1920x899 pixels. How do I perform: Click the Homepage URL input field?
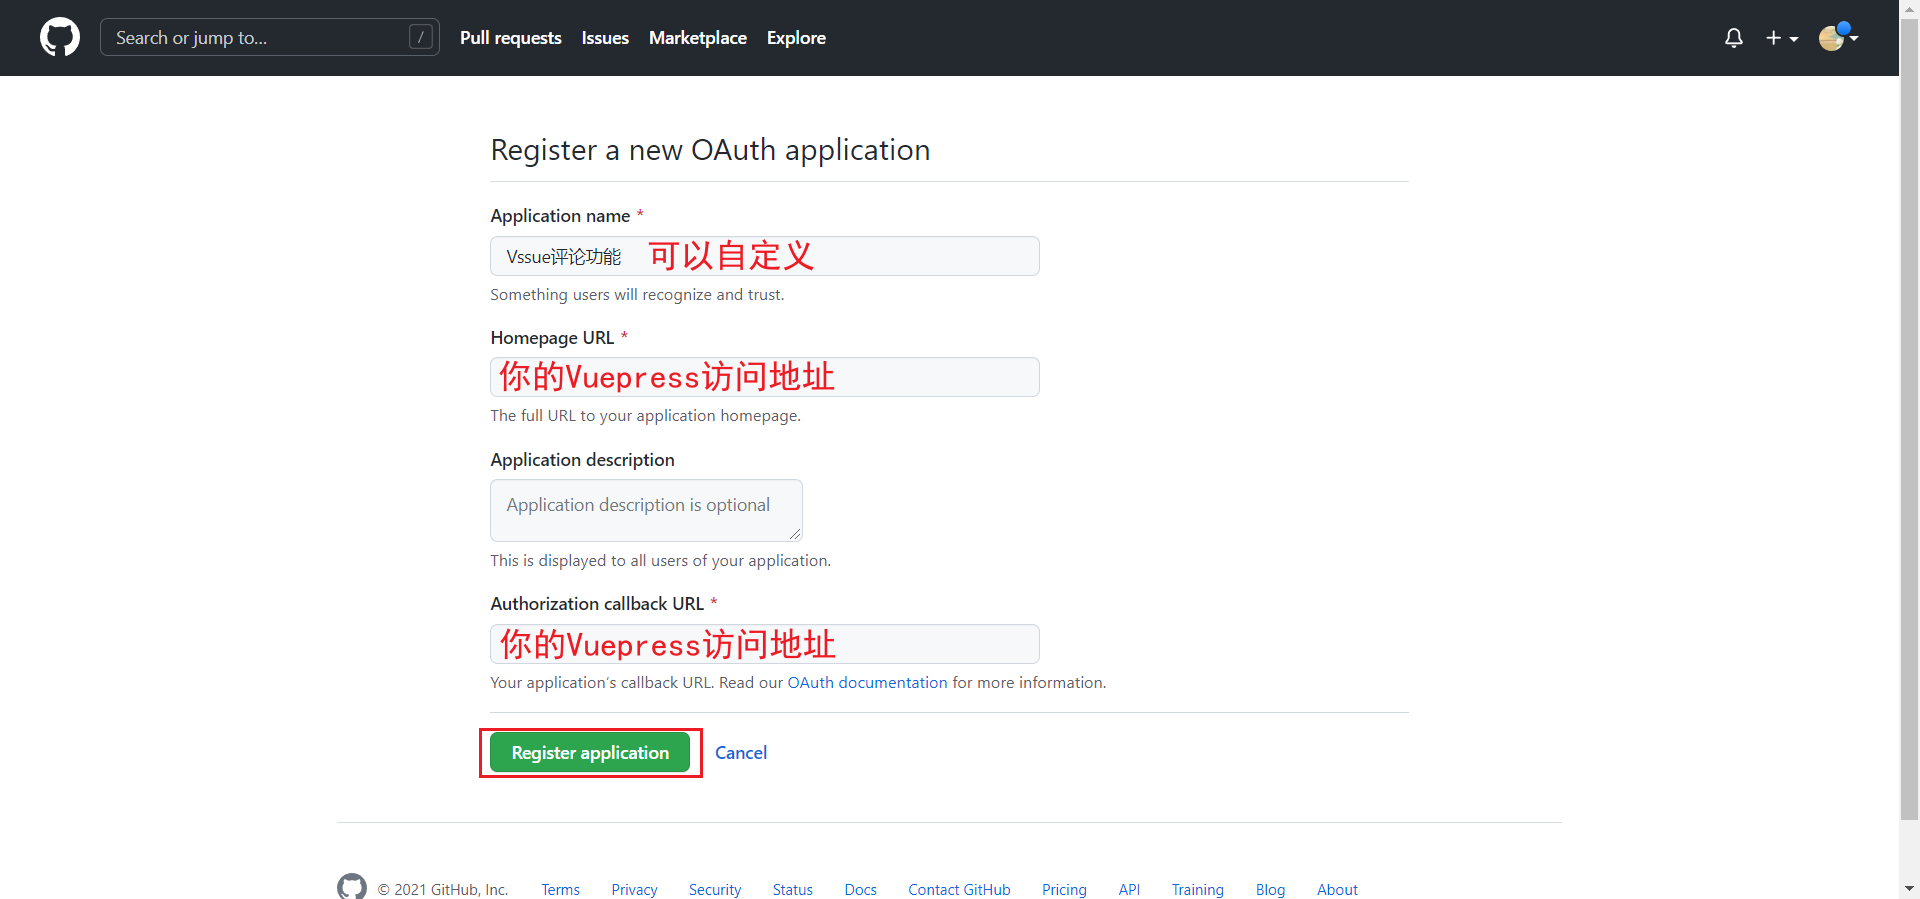(765, 377)
